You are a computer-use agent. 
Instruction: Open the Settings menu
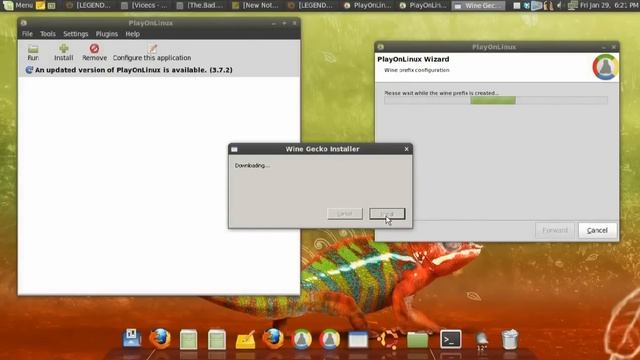point(76,34)
